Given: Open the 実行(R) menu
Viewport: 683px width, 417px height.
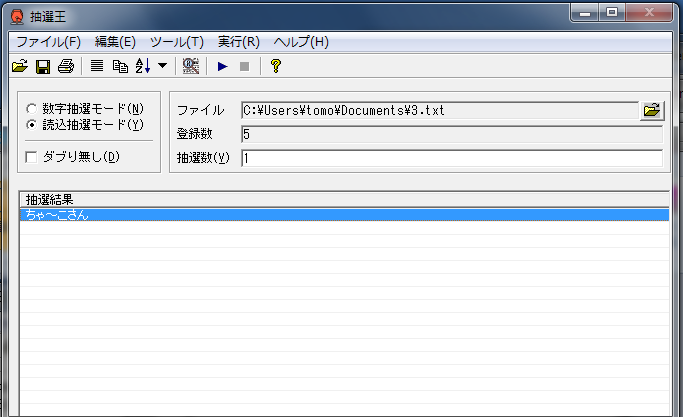Looking at the screenshot, I should [239, 42].
